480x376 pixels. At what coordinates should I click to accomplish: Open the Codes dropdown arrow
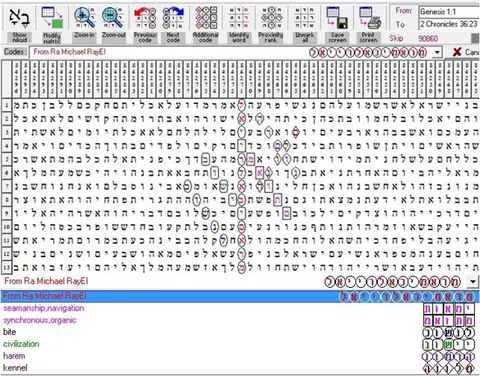tap(437, 52)
